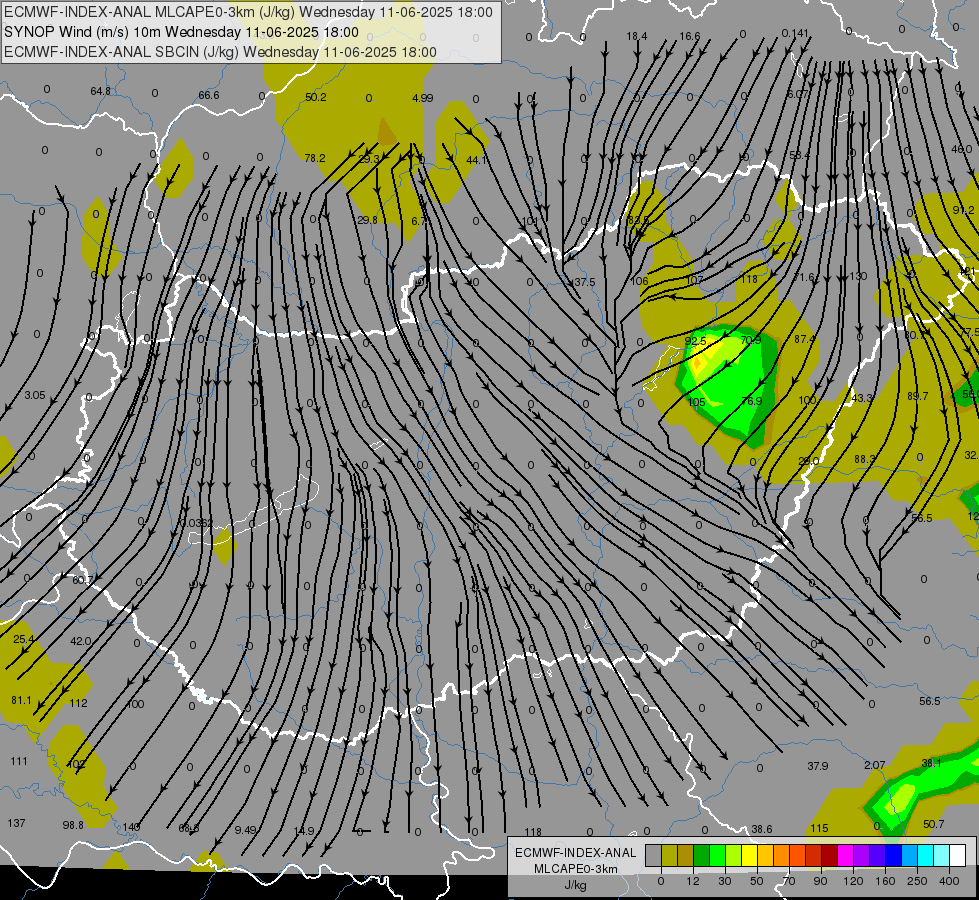This screenshot has width=979, height=900.
Task: Click the map value 18.4
Action: (x=637, y=36)
